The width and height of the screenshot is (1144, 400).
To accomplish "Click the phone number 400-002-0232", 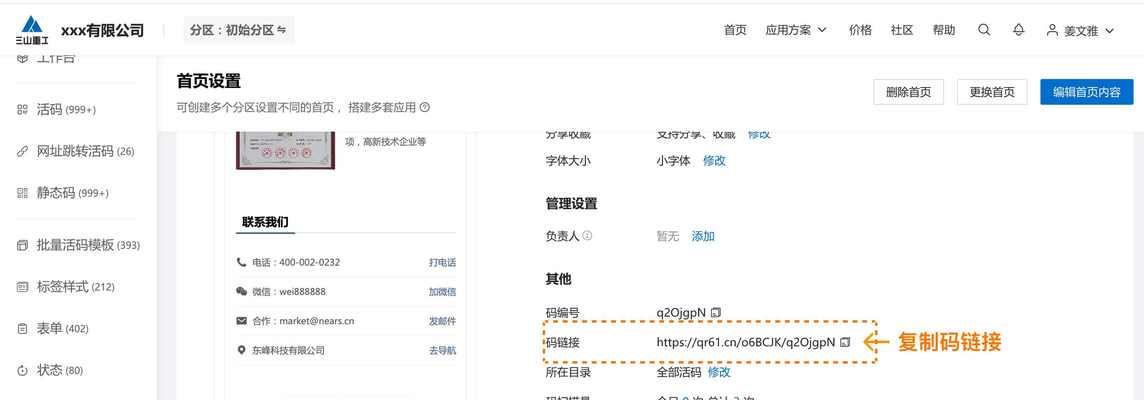I will click(x=309, y=262).
